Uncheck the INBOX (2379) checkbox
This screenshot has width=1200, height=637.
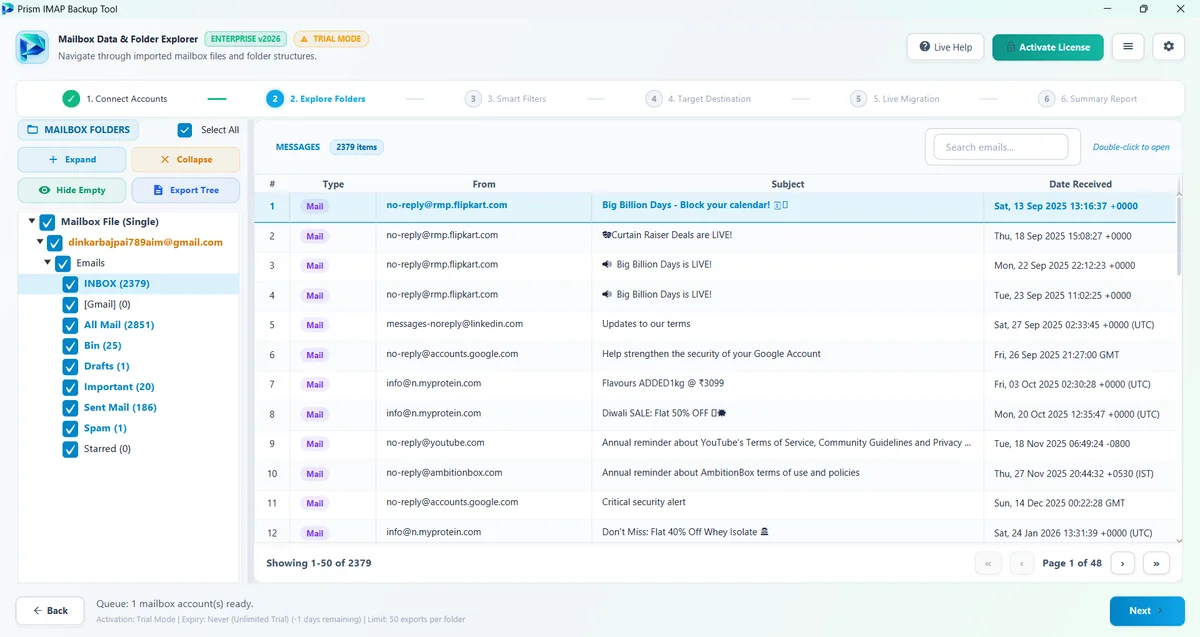tap(70, 284)
